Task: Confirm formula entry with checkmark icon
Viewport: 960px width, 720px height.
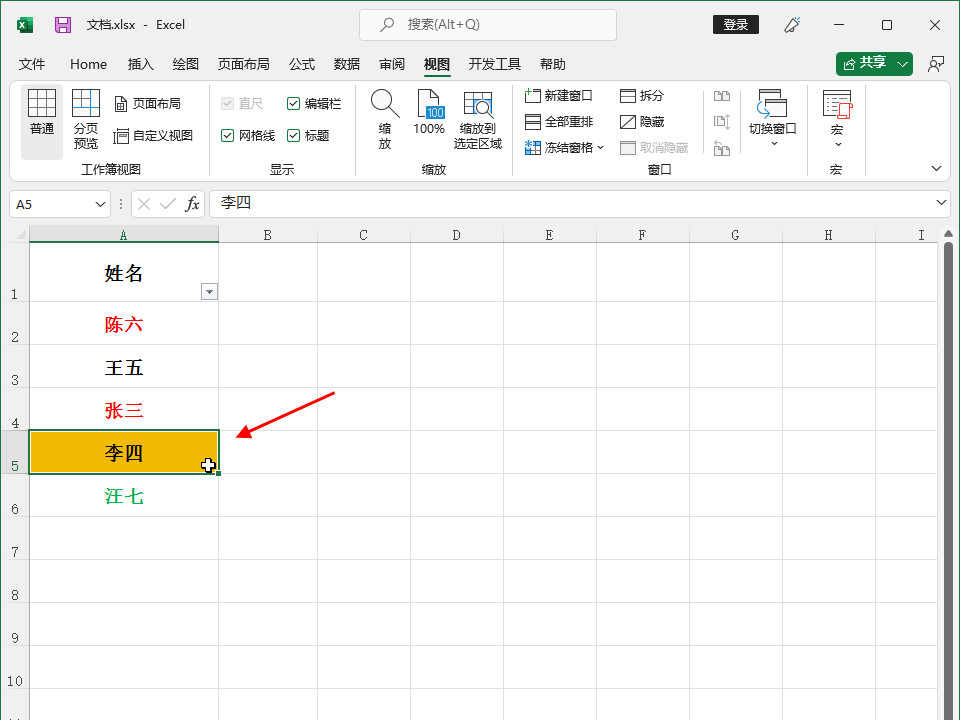Action: pyautogui.click(x=168, y=204)
